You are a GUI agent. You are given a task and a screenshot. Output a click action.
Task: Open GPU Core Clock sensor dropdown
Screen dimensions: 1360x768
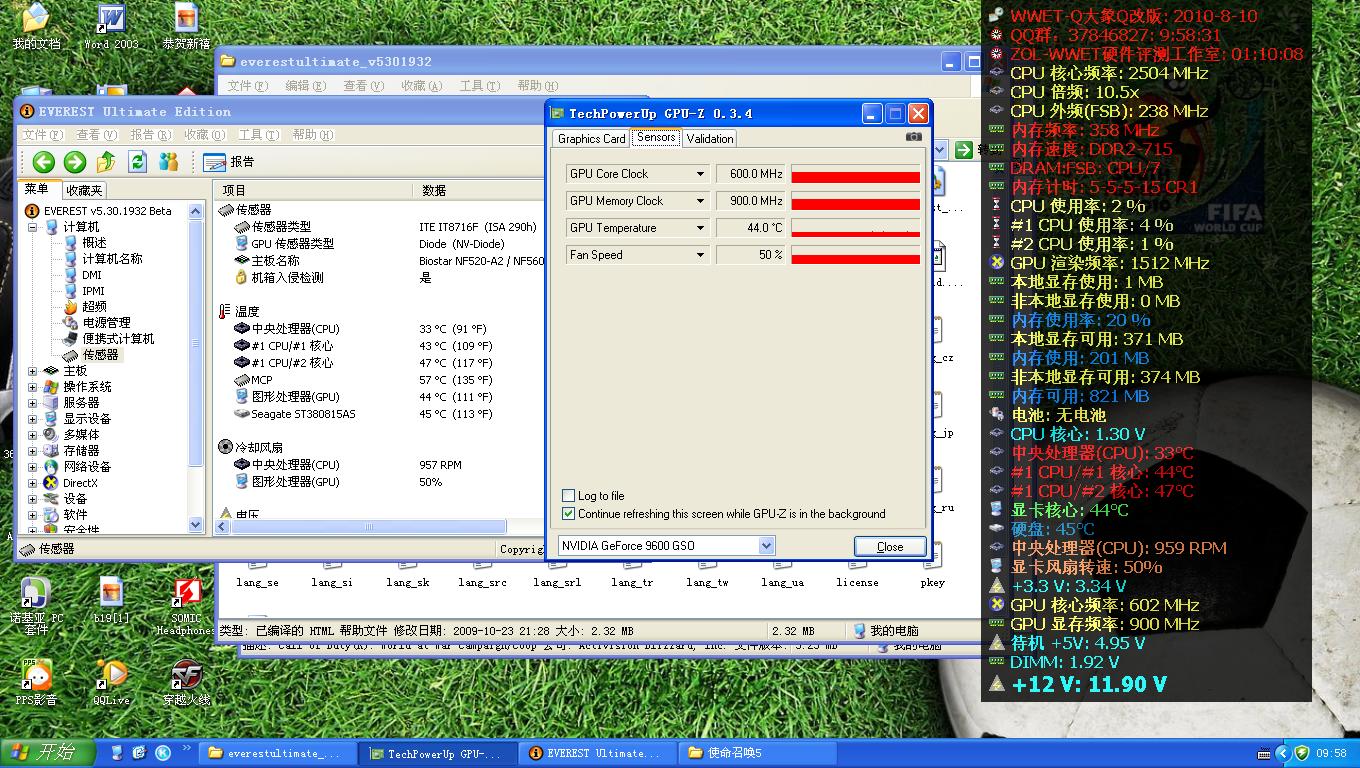pos(701,174)
